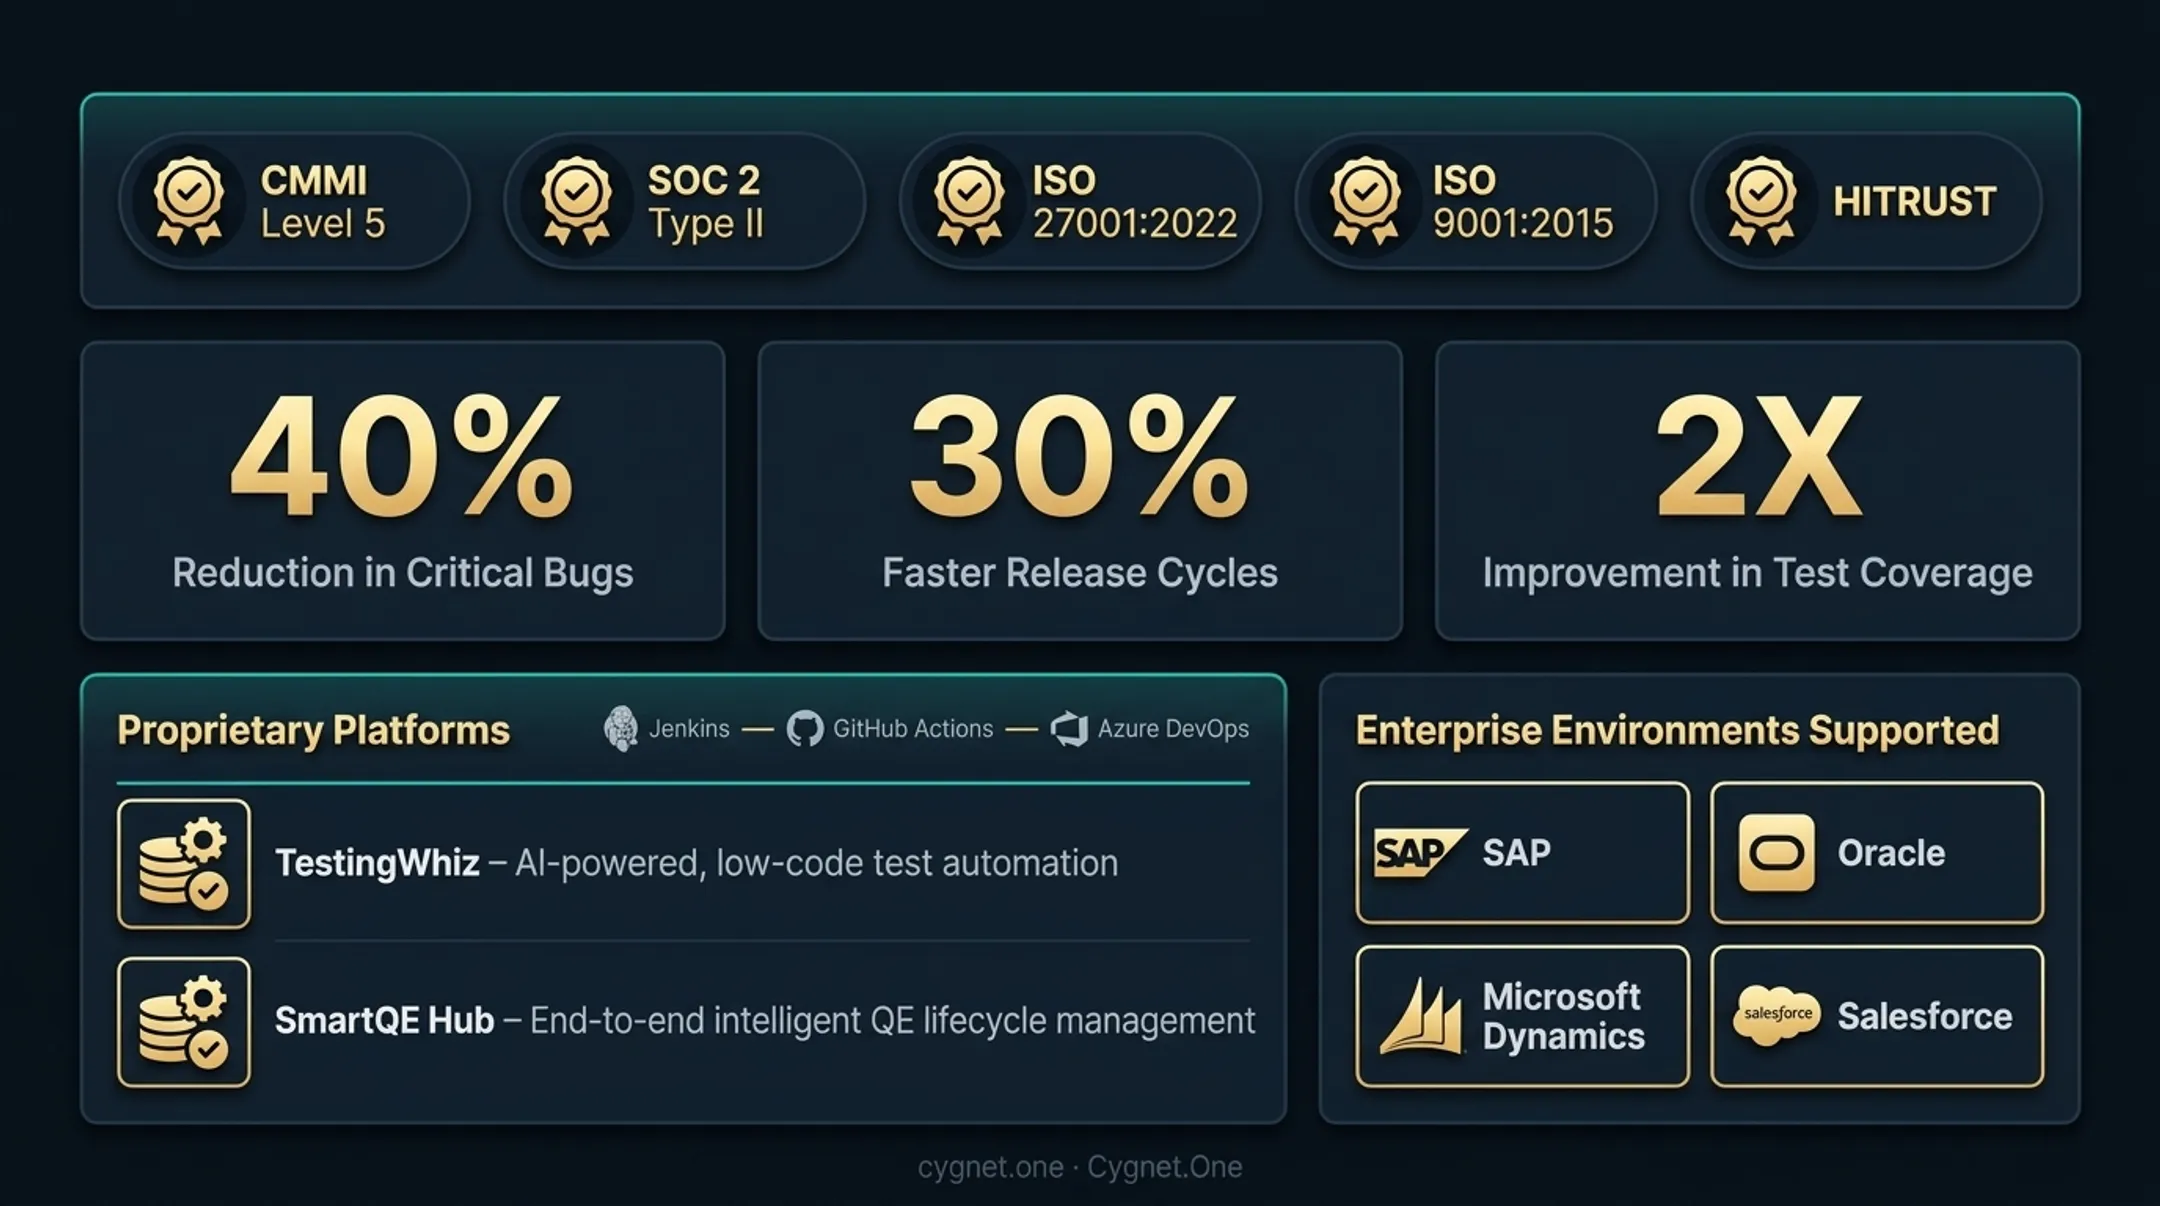Click the Salesforce cloud logo

[x=1777, y=1015]
